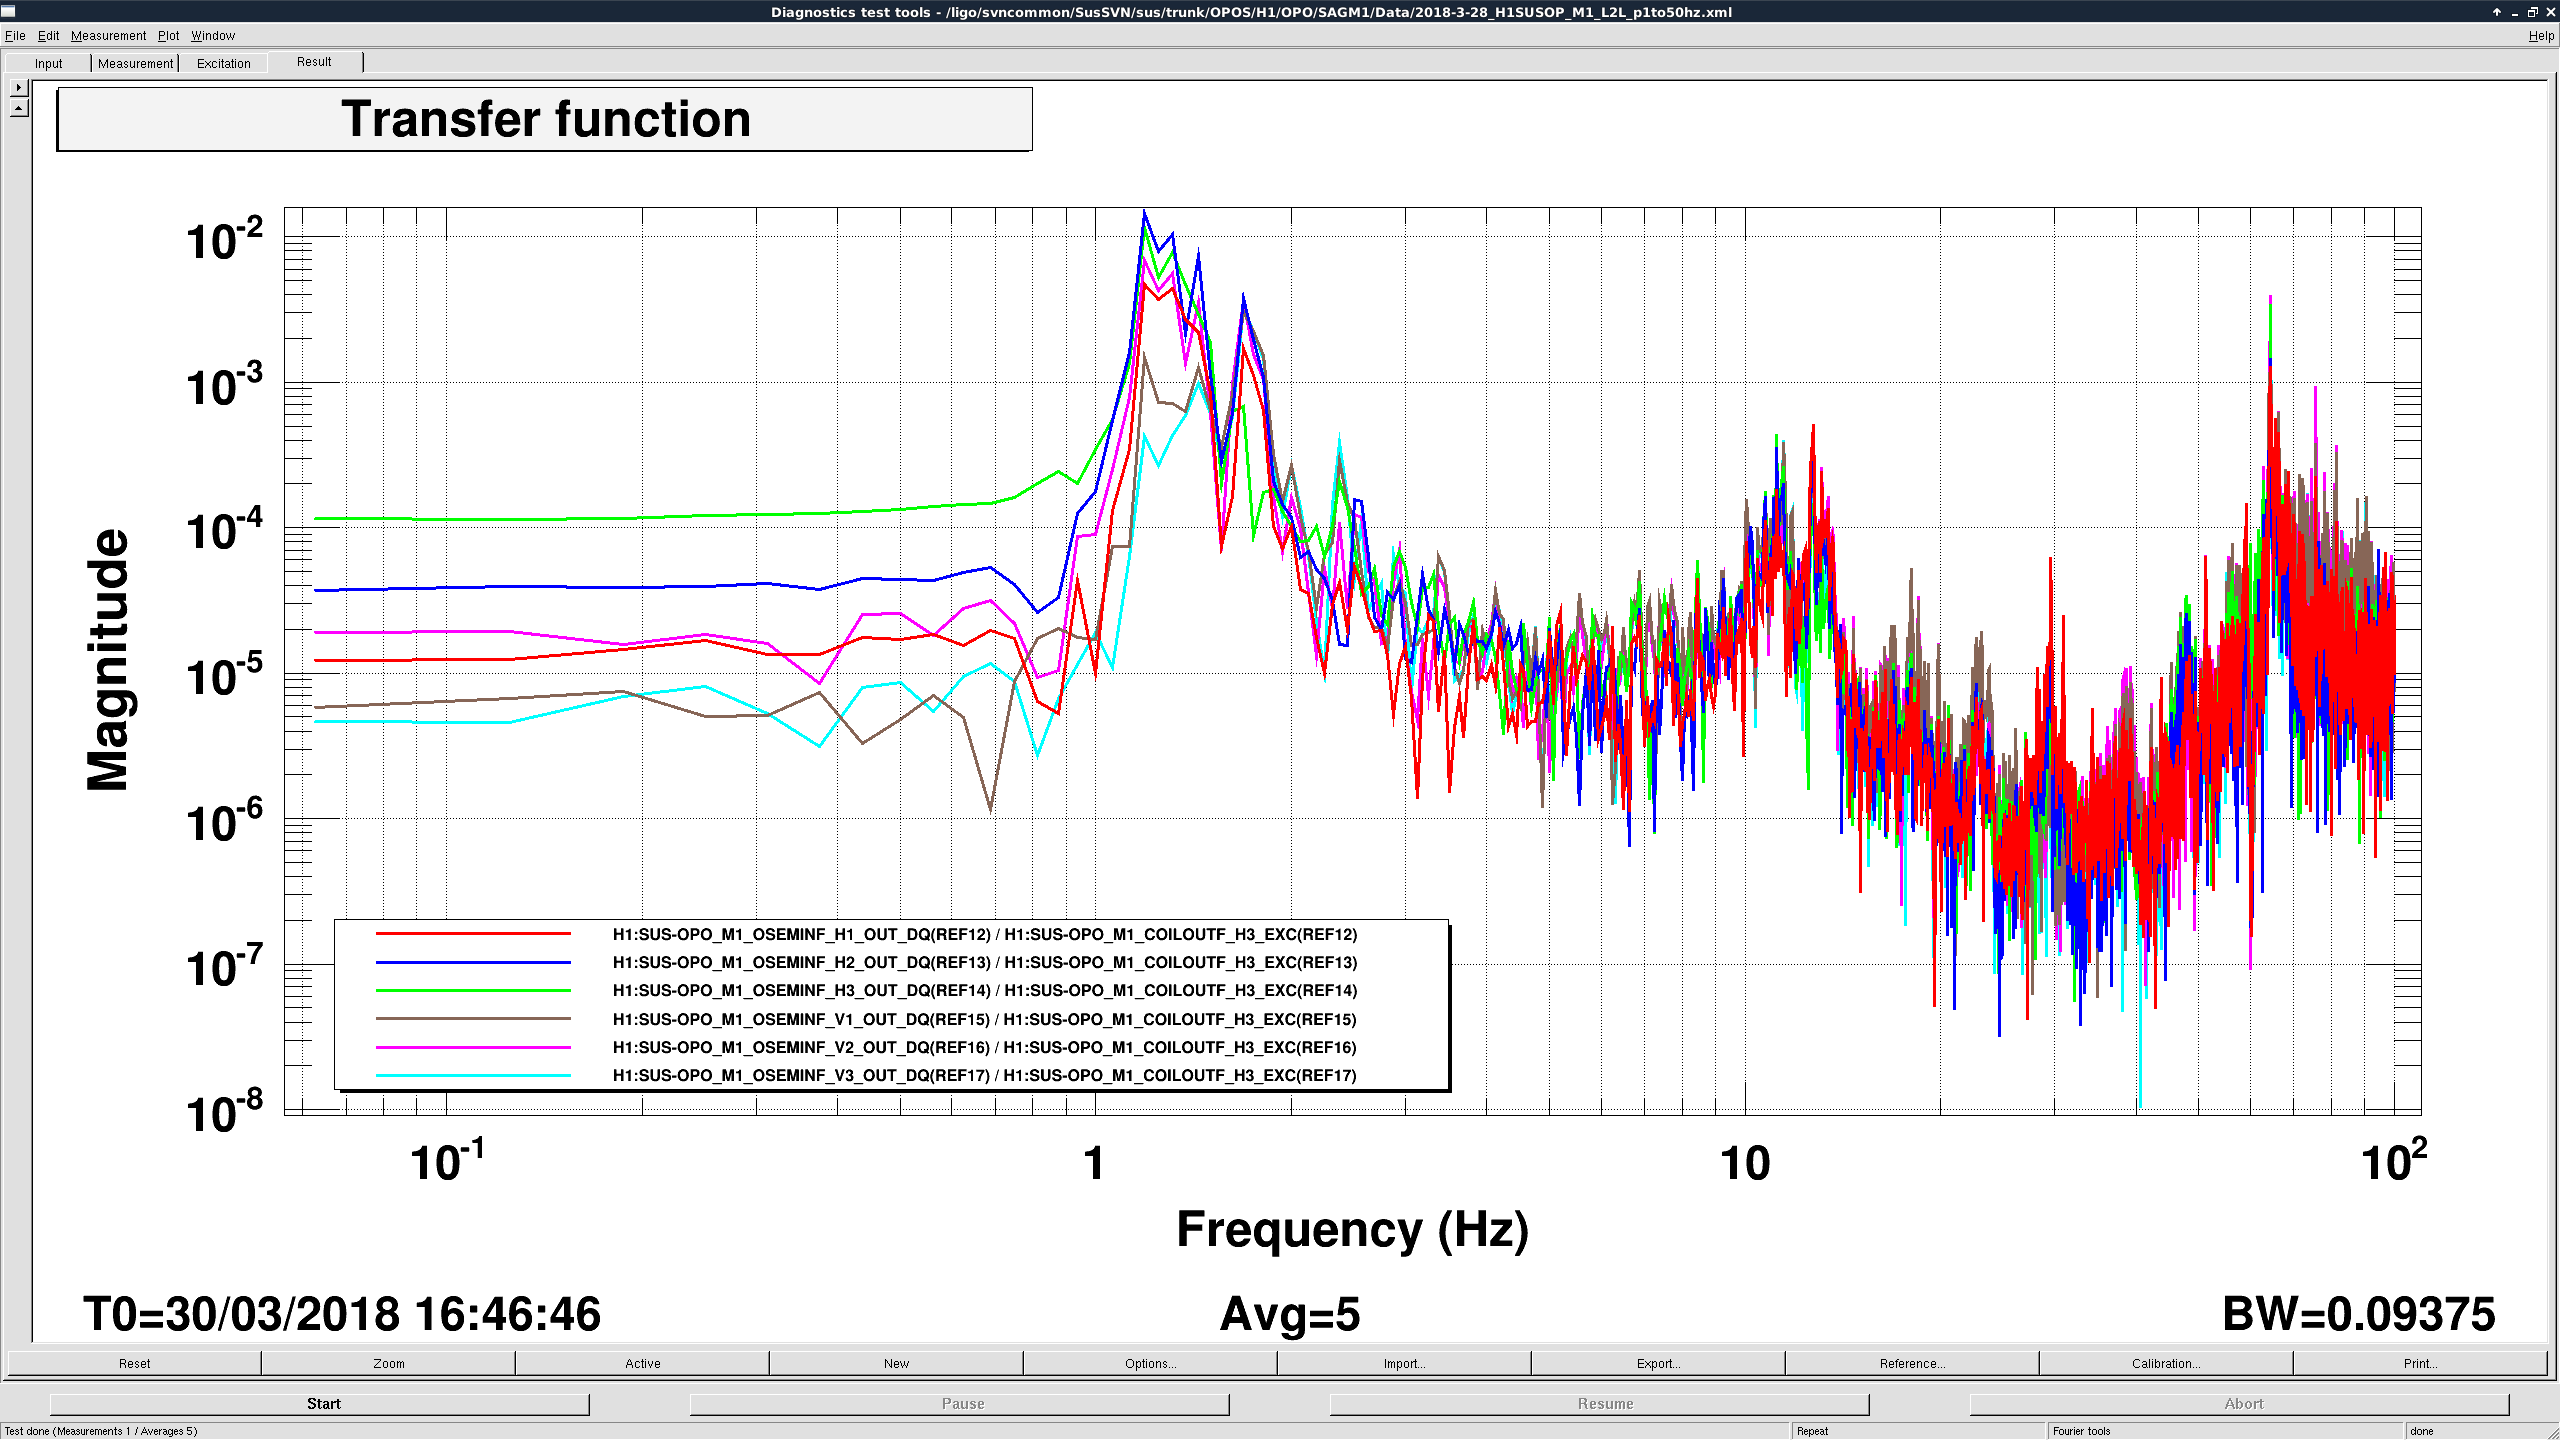Screen dimensions: 2560x1440
Task: Open the window menu icon in title bar
Action: (x=9, y=11)
